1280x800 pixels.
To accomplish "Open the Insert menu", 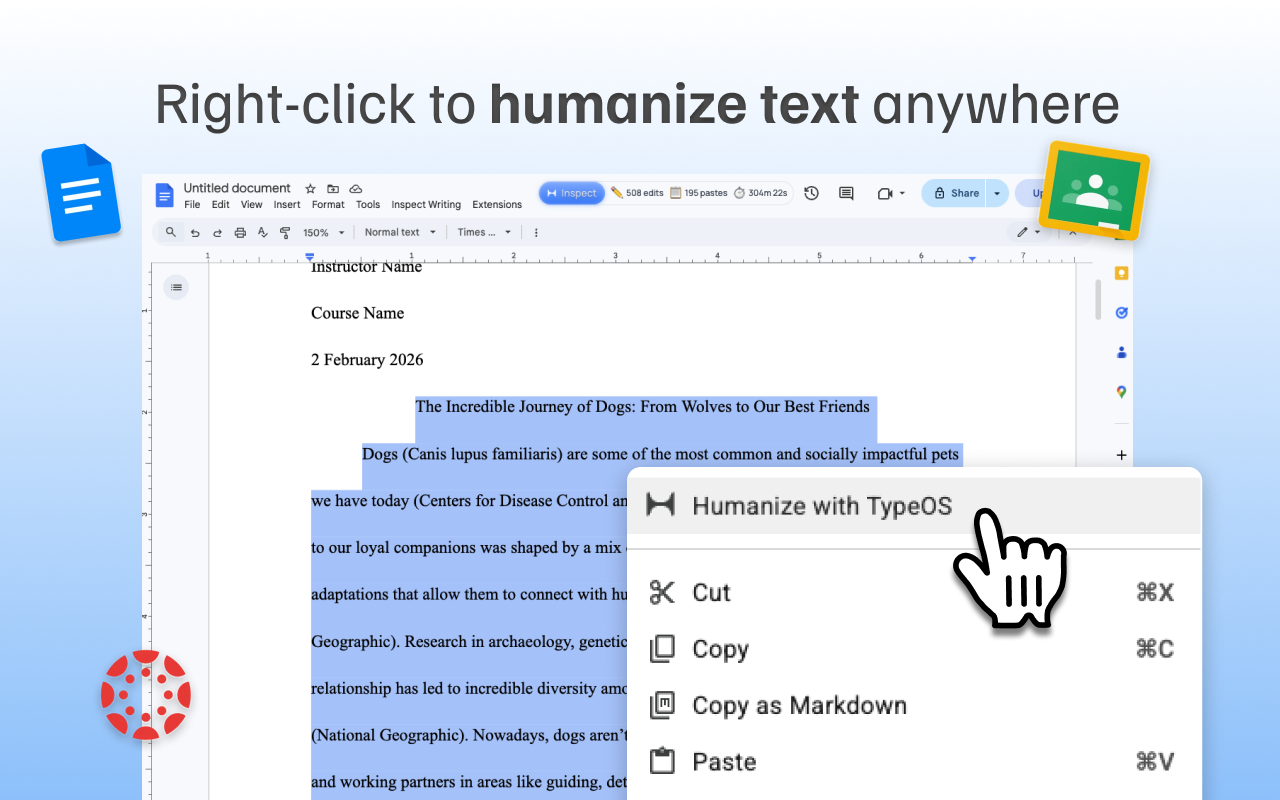I will click(287, 205).
